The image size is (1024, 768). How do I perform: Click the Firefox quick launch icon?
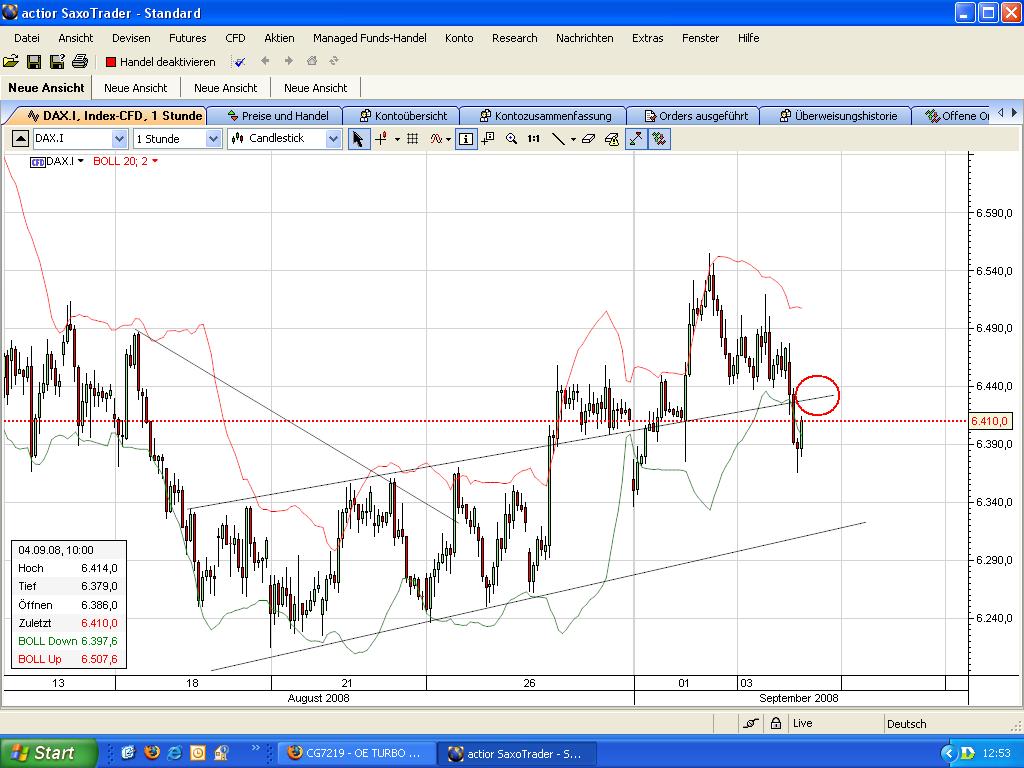tap(152, 753)
